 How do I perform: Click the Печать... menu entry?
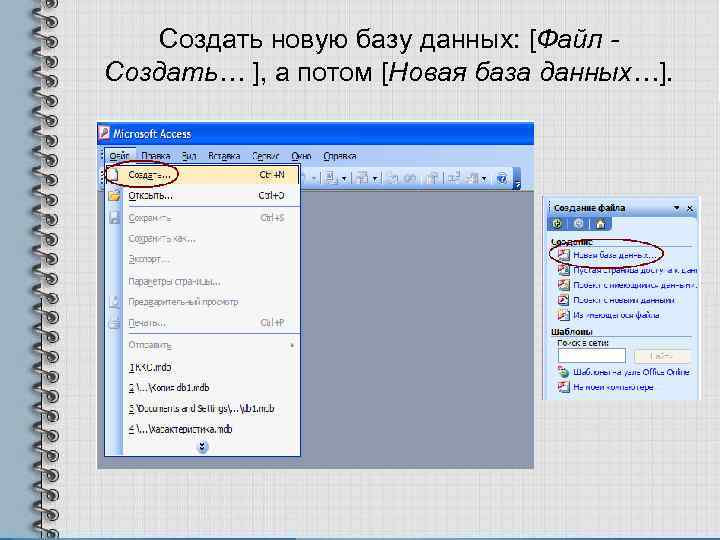202,323
